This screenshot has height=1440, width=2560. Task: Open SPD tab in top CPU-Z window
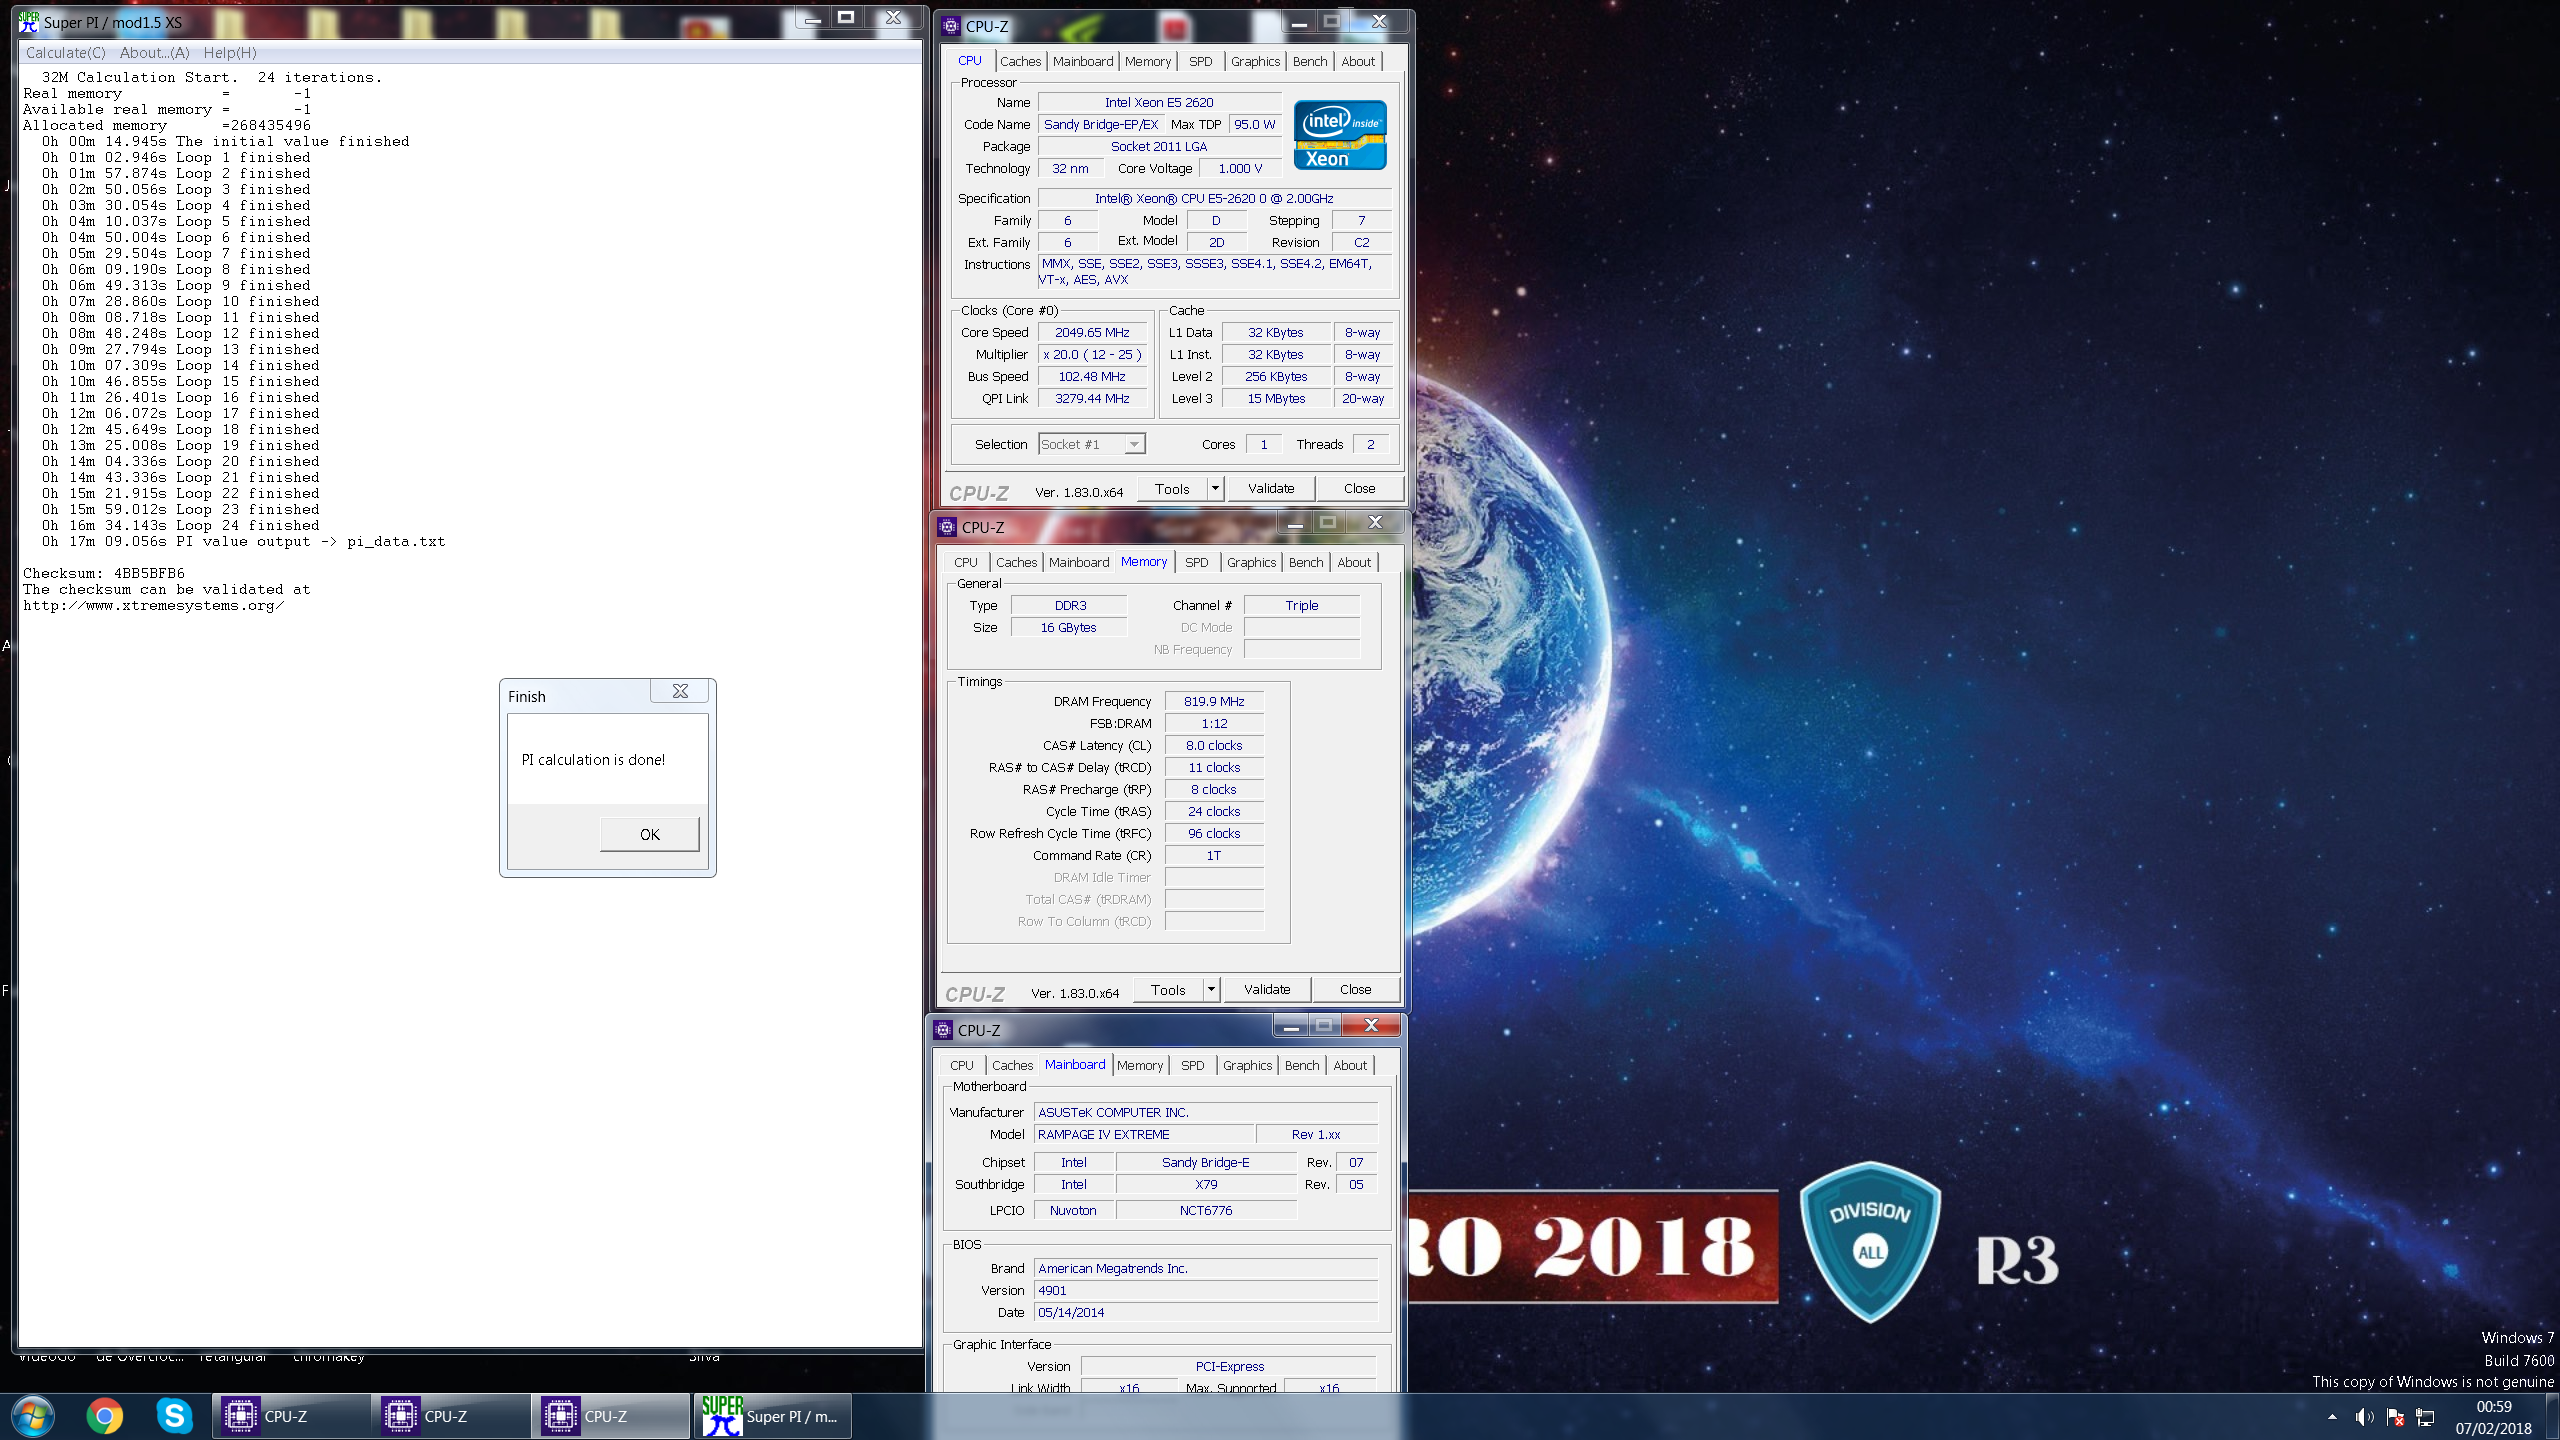point(1200,61)
